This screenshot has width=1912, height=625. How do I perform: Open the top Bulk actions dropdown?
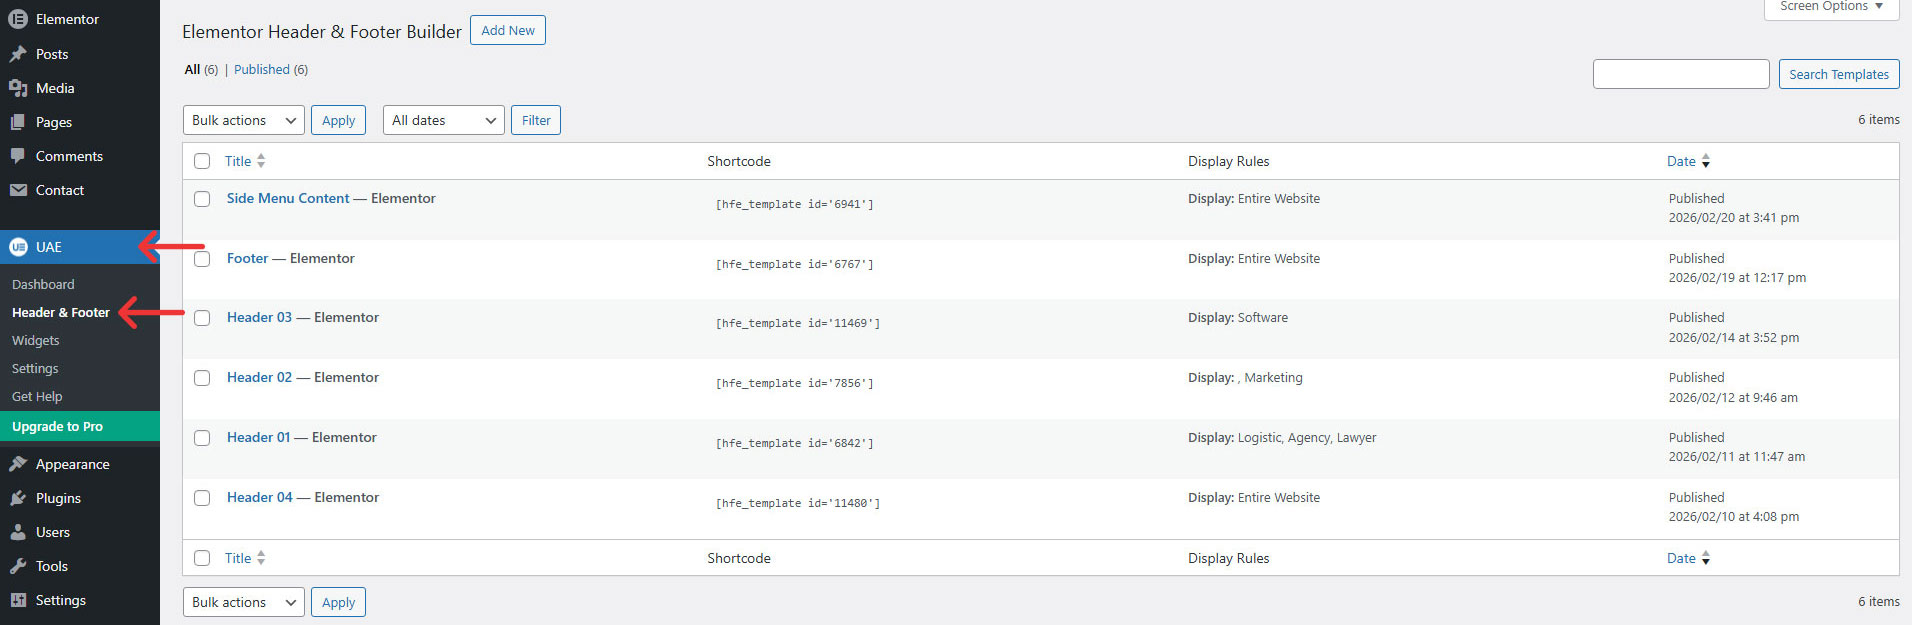[243, 120]
